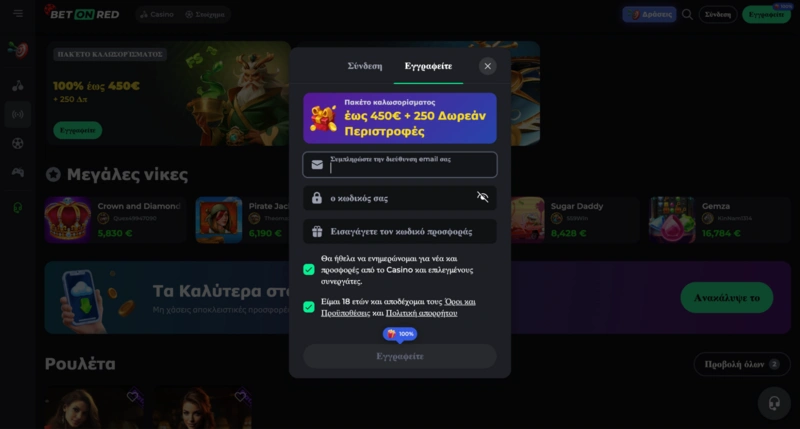
Task: Select the Εγγραφείτε tab in dialog
Action: (428, 66)
